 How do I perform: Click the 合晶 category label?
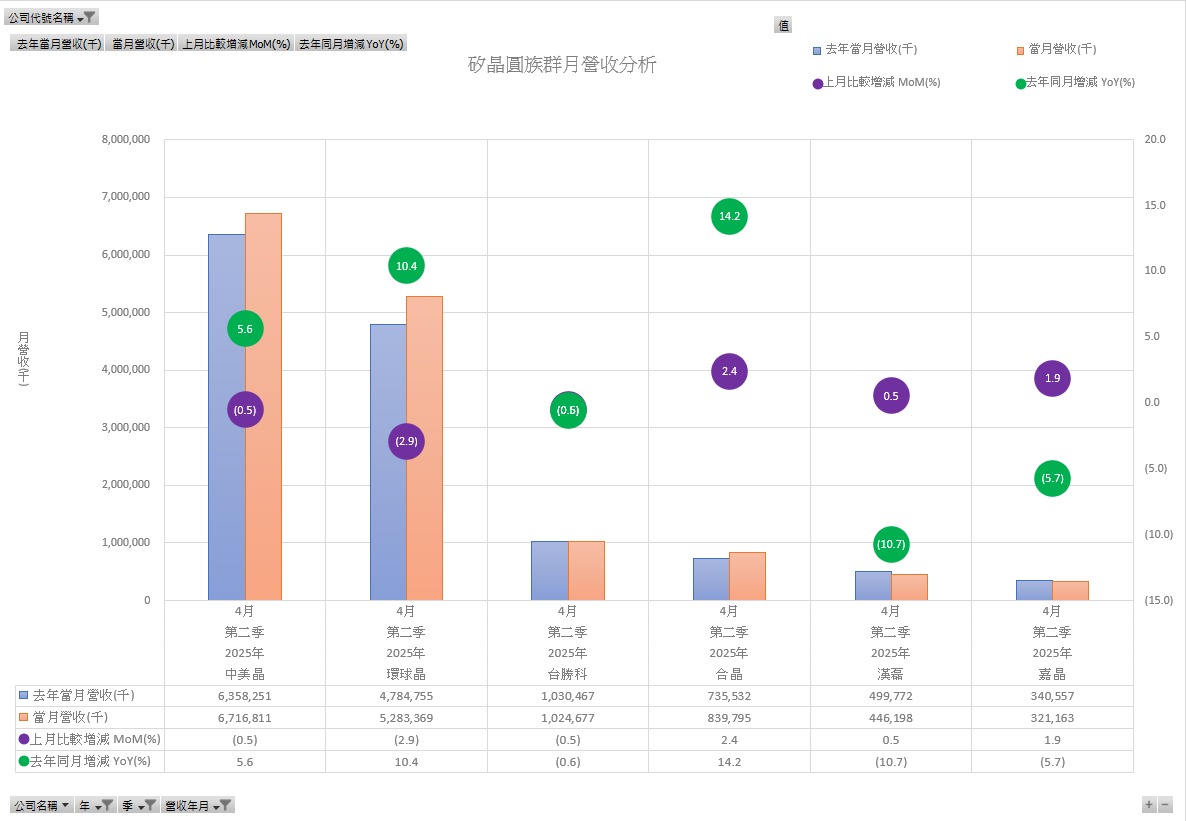pyautogui.click(x=729, y=673)
